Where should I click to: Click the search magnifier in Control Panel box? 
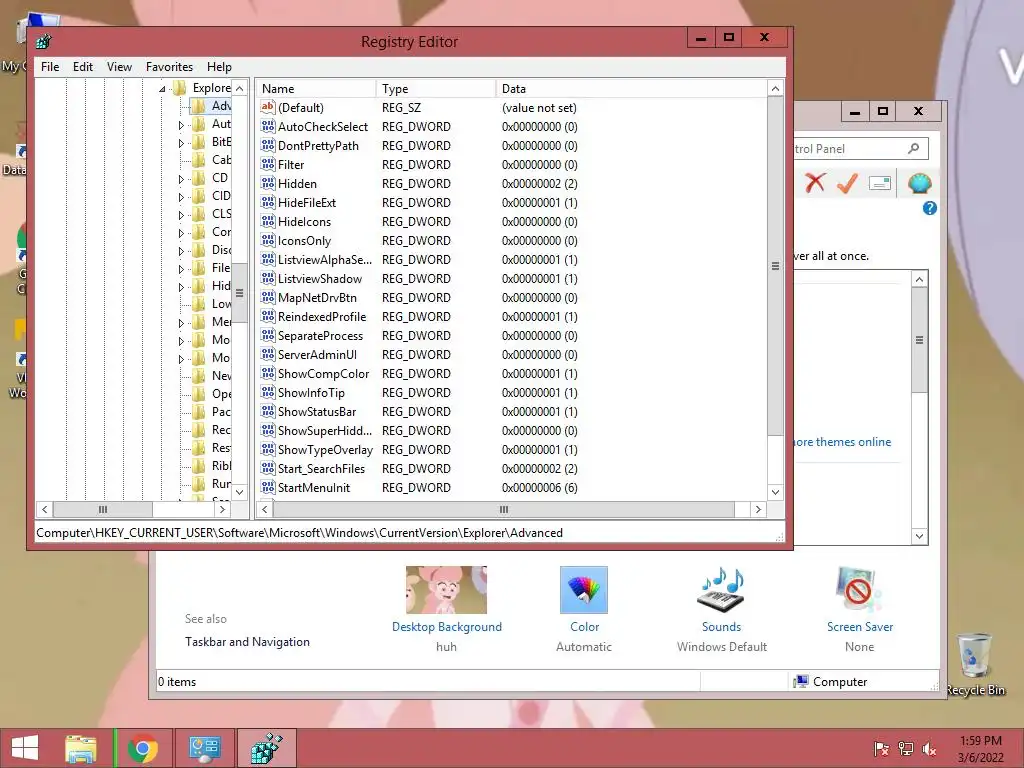914,149
